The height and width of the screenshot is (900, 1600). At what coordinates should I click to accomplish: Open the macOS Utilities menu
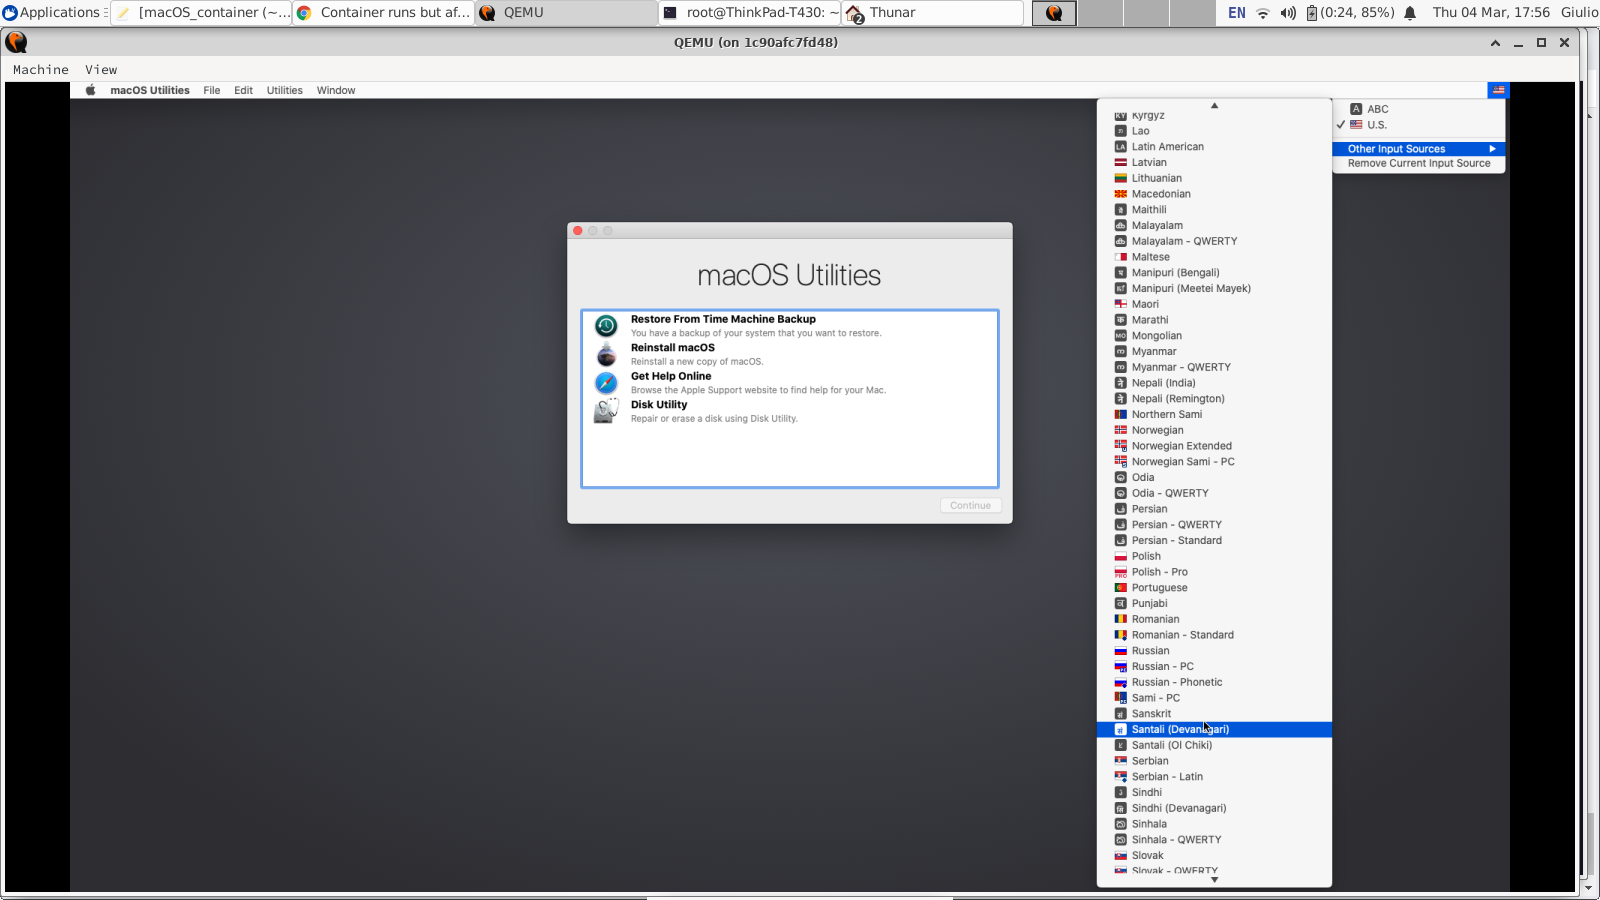click(x=150, y=90)
